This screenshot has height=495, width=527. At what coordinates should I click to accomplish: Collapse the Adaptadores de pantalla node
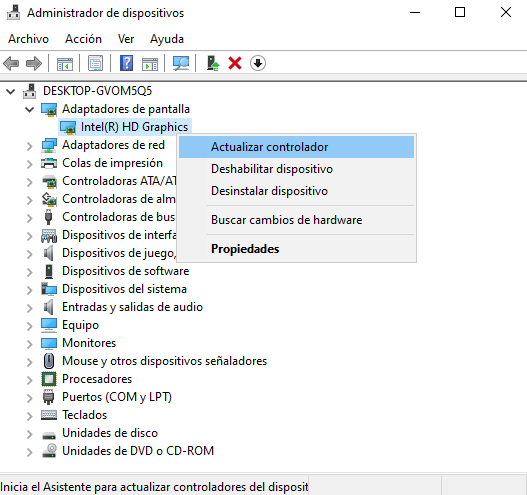30,109
